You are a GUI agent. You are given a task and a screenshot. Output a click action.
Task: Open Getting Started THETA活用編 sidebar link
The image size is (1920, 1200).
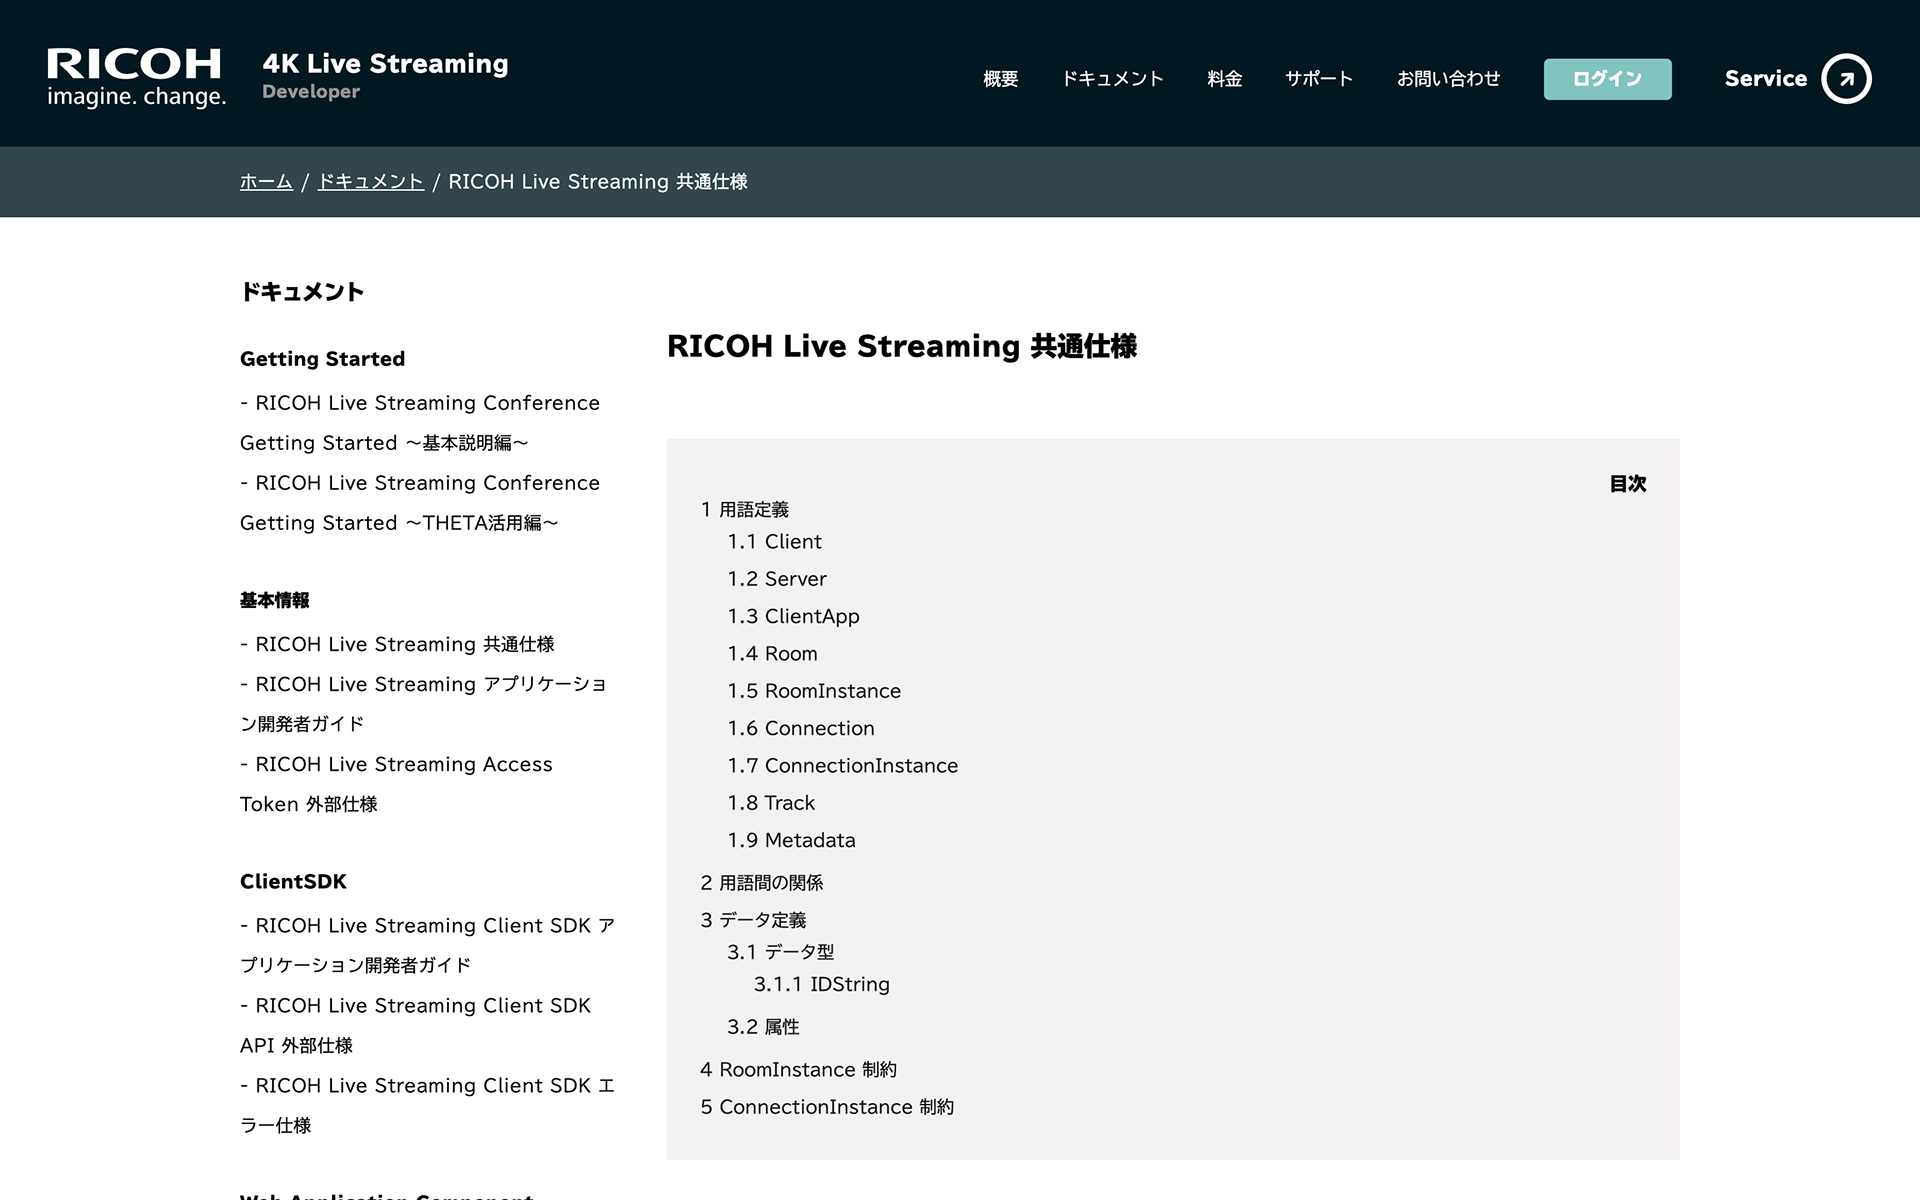[x=420, y=502]
